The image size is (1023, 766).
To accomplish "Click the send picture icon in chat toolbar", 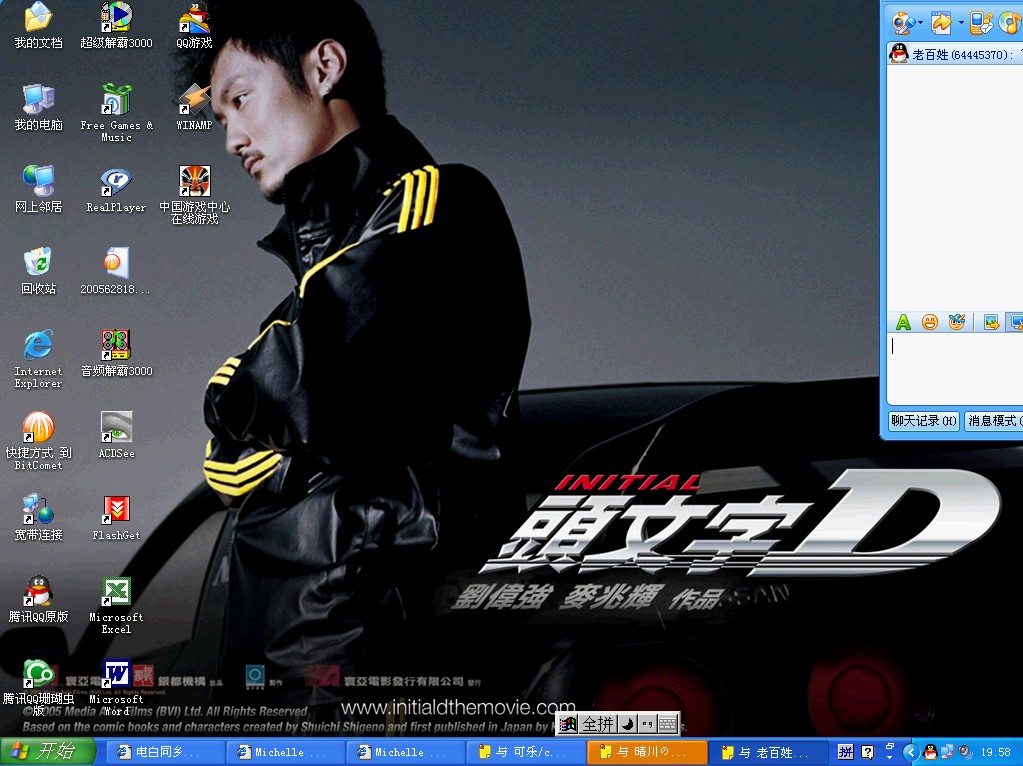I will [x=991, y=322].
